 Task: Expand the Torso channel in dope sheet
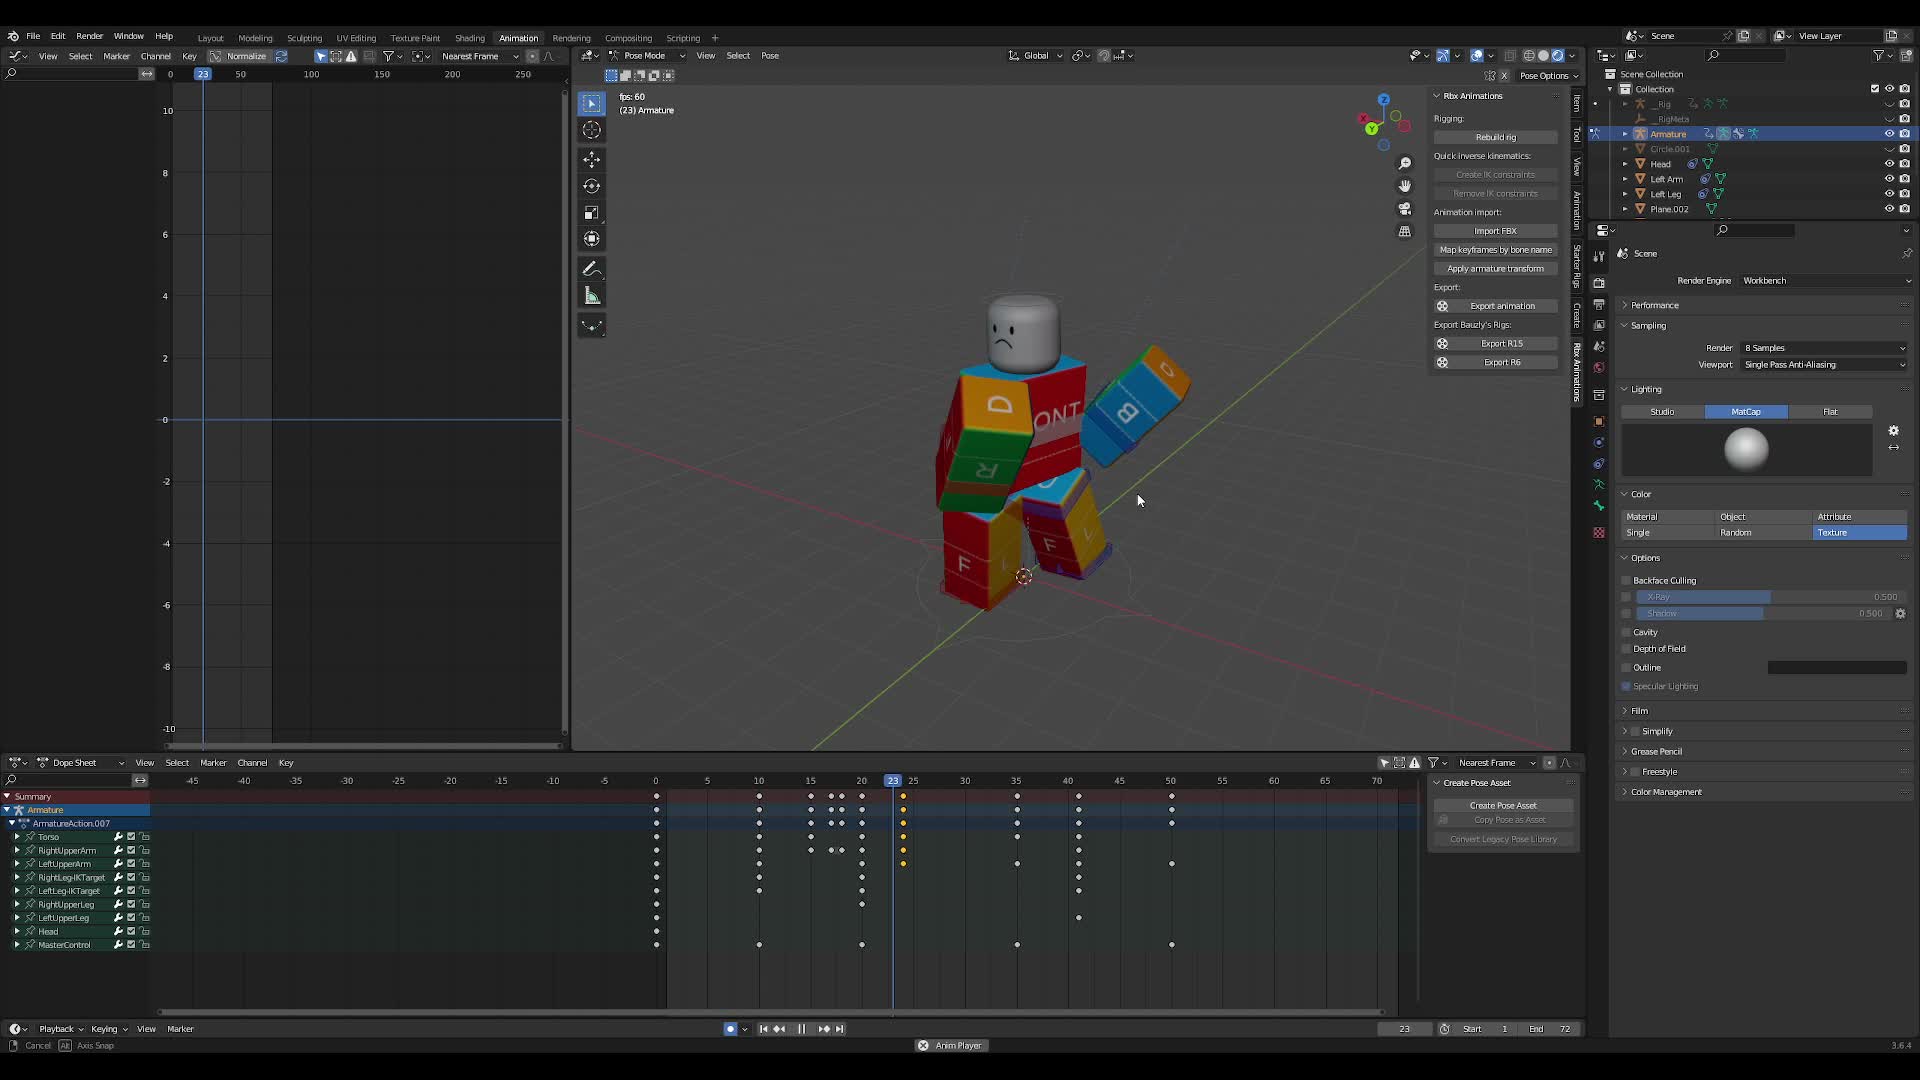[x=17, y=837]
